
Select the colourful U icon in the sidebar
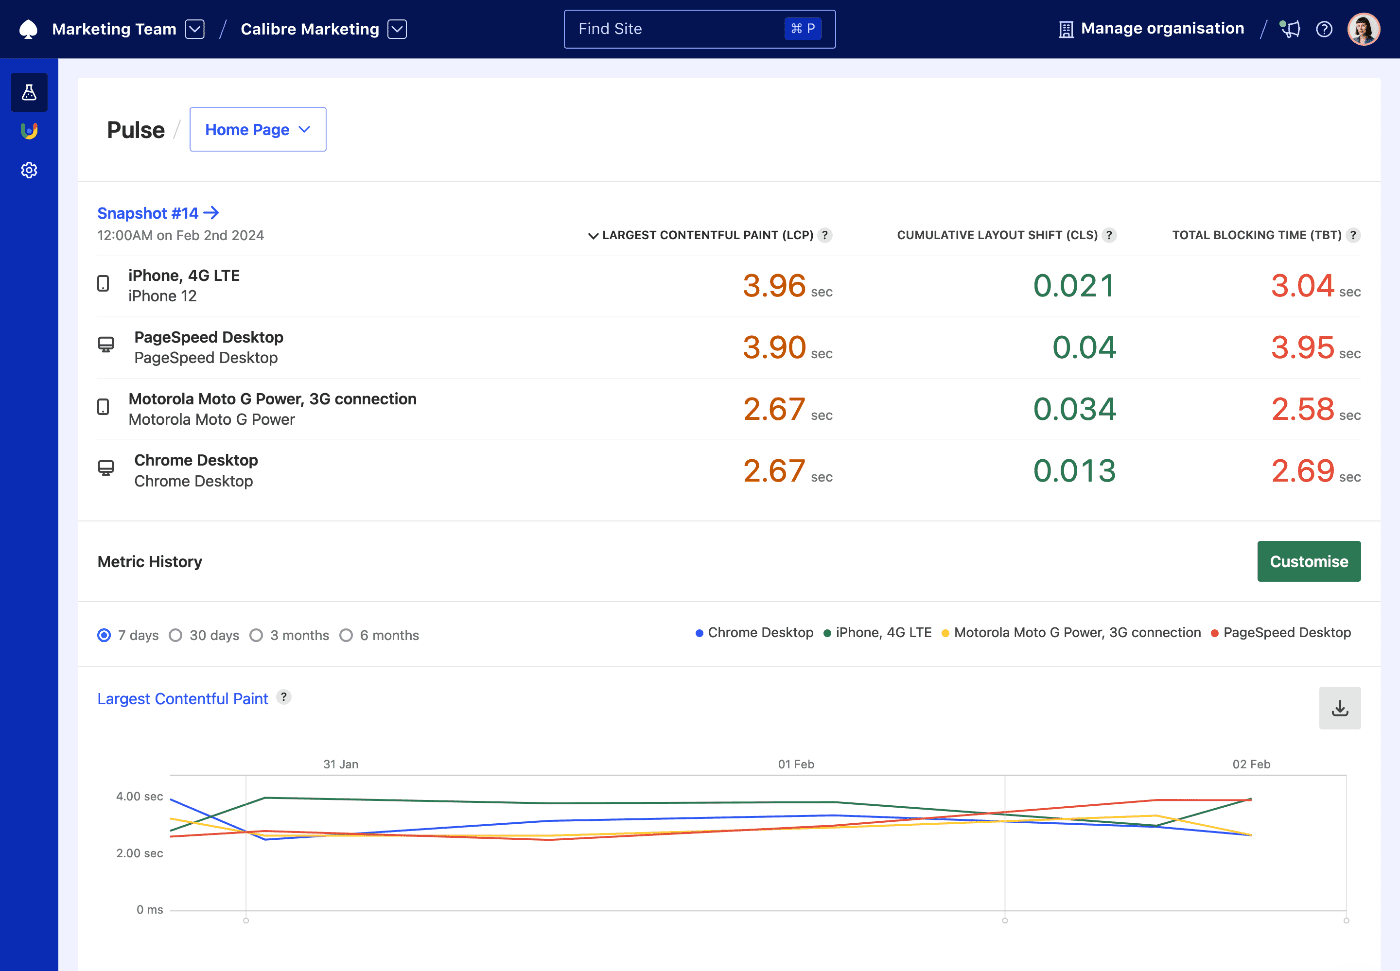pos(28,130)
